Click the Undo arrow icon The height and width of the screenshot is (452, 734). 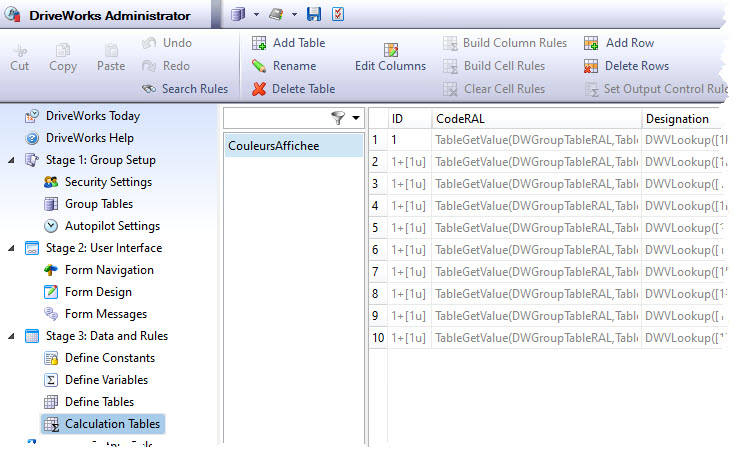pos(149,43)
